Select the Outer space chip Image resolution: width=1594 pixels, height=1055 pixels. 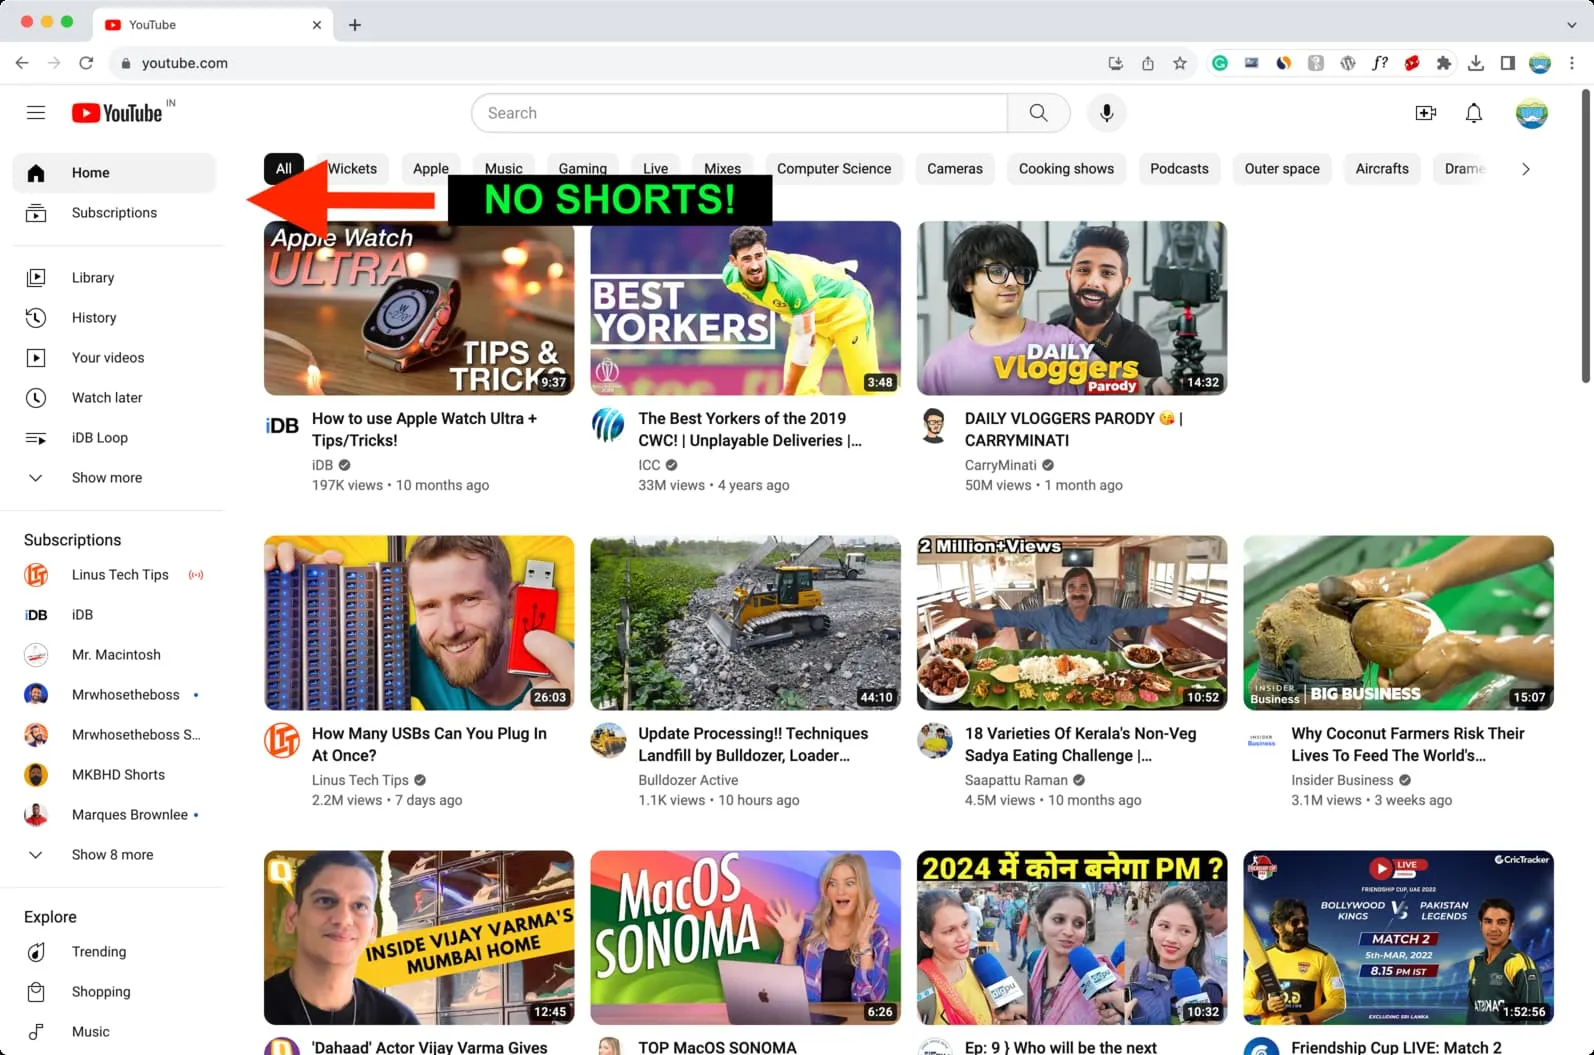(x=1282, y=169)
